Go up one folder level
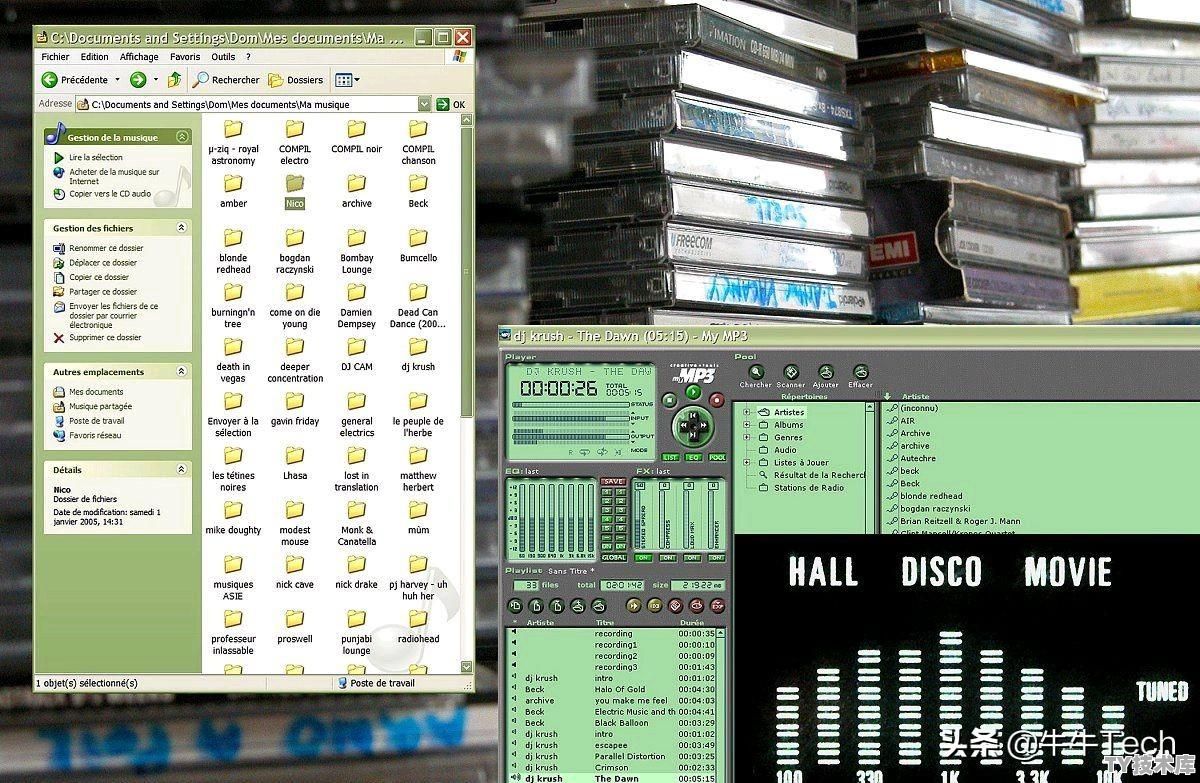 click(175, 80)
